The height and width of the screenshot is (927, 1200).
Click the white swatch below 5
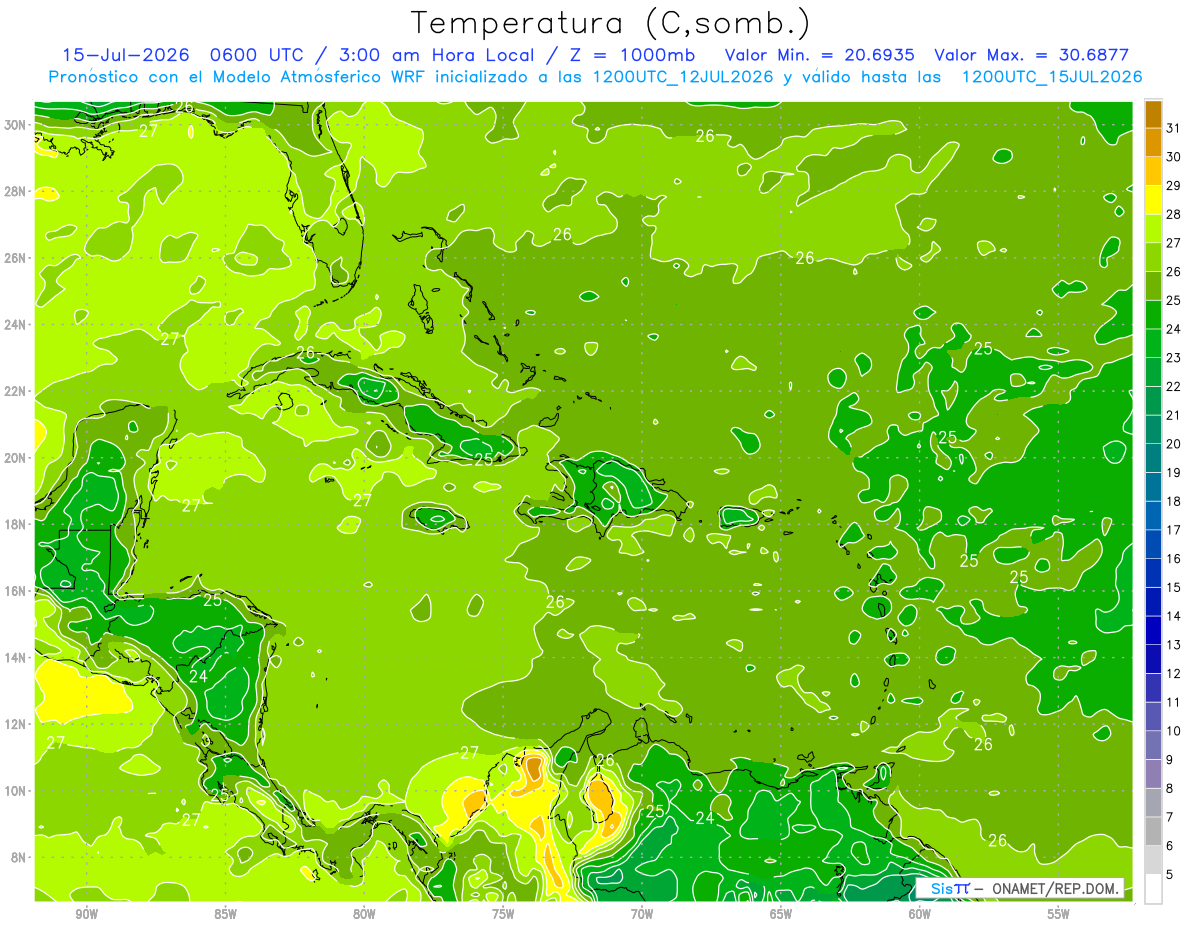click(1153, 889)
